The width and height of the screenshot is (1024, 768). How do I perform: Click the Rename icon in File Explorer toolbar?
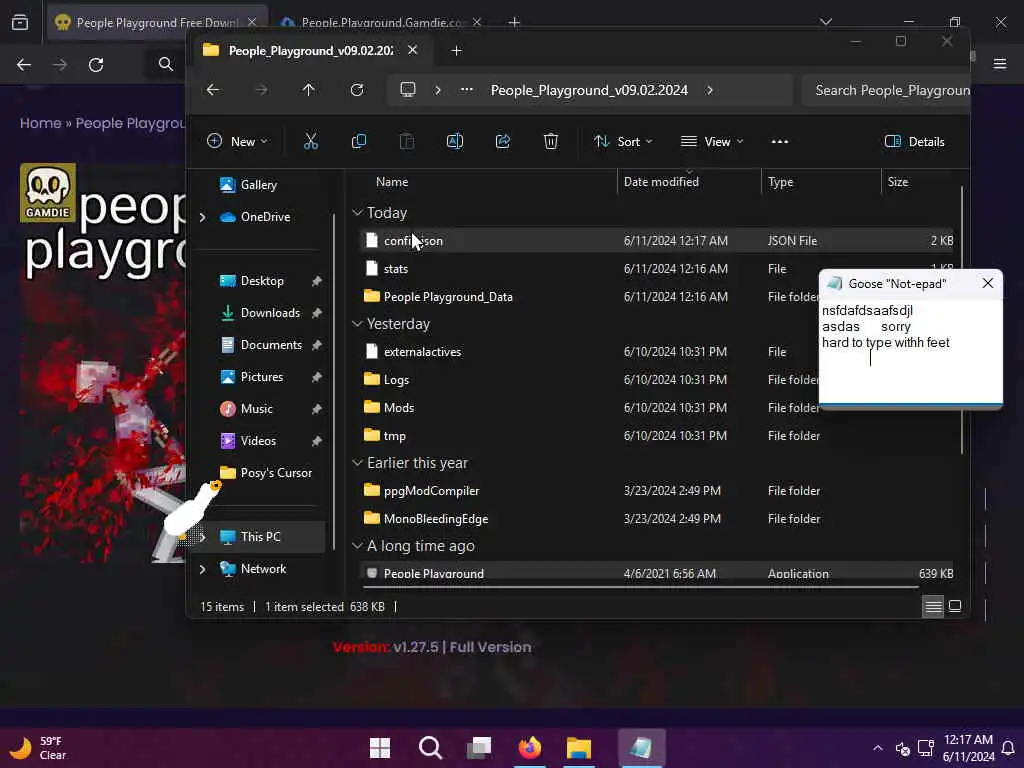pyautogui.click(x=455, y=141)
